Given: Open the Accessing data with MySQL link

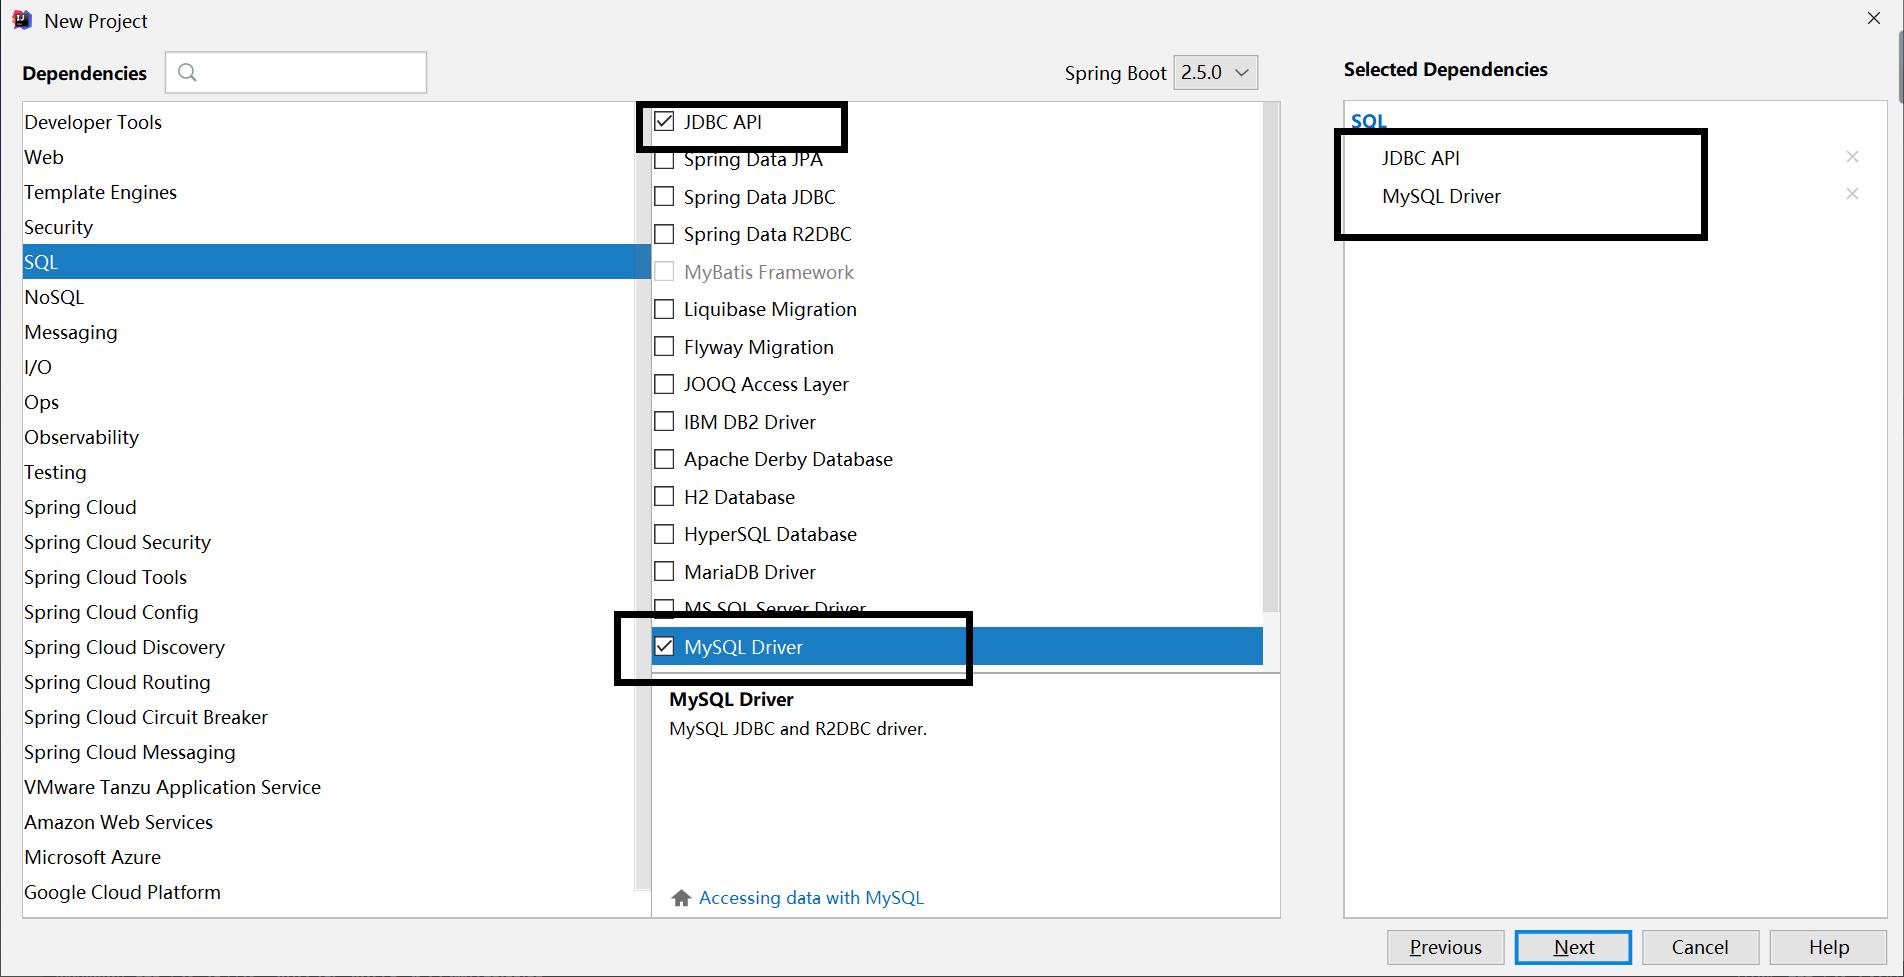Looking at the screenshot, I should 811,898.
